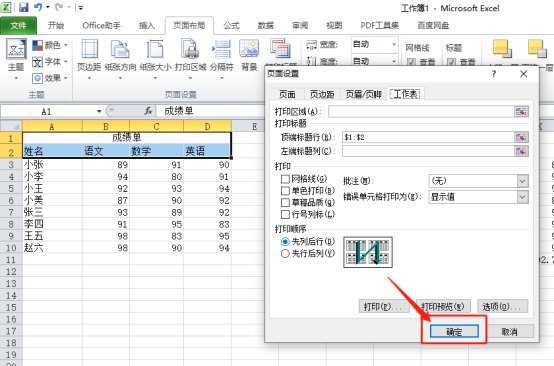
Task: Enable the 单色打印 checkbox
Action: point(285,191)
